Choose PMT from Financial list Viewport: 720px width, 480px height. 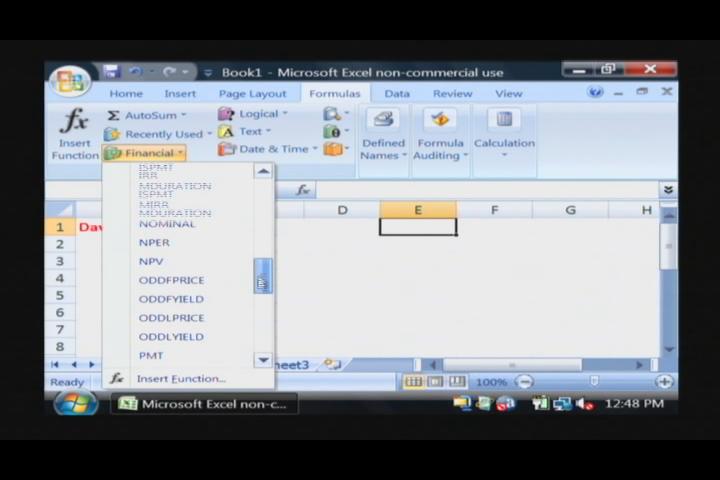(151, 356)
